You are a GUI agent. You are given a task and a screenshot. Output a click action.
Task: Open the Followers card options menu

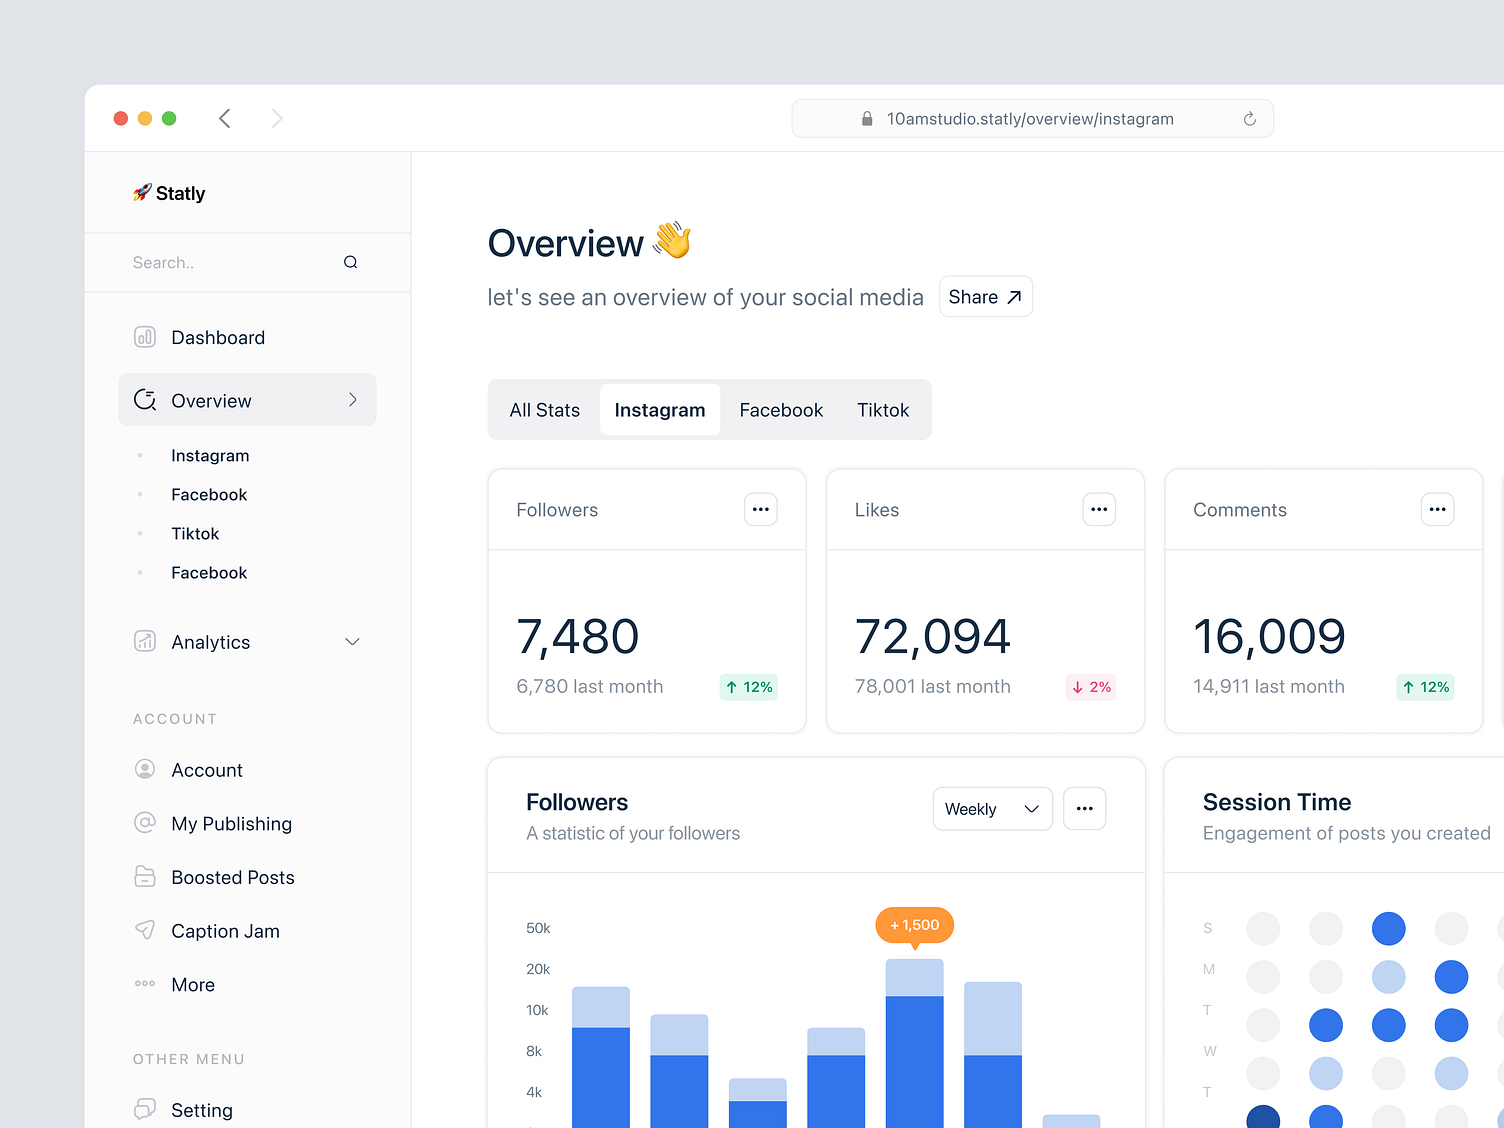point(760,509)
